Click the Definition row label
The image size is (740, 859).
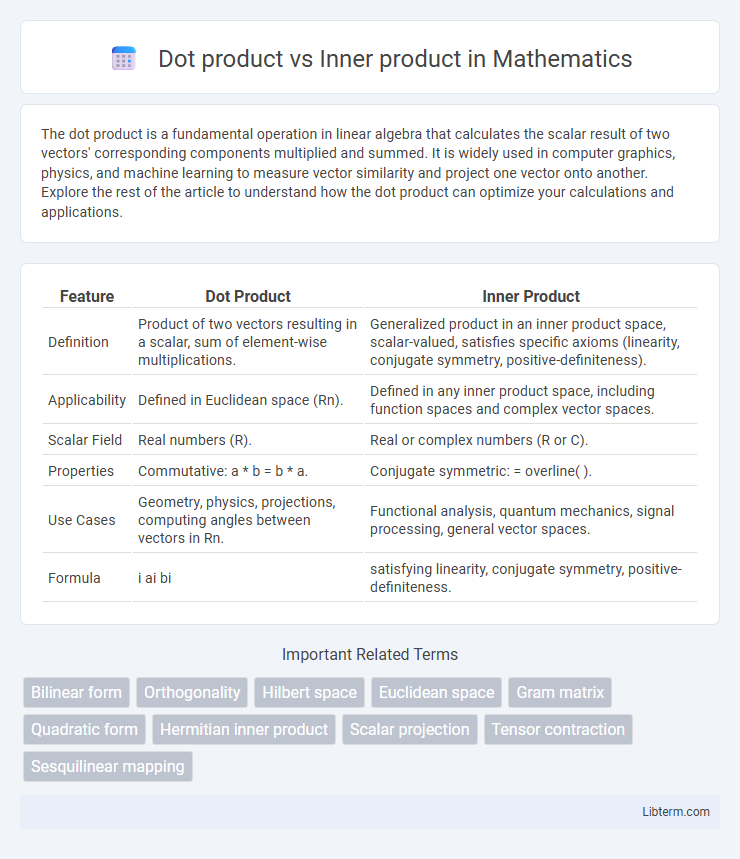[x=78, y=342]
